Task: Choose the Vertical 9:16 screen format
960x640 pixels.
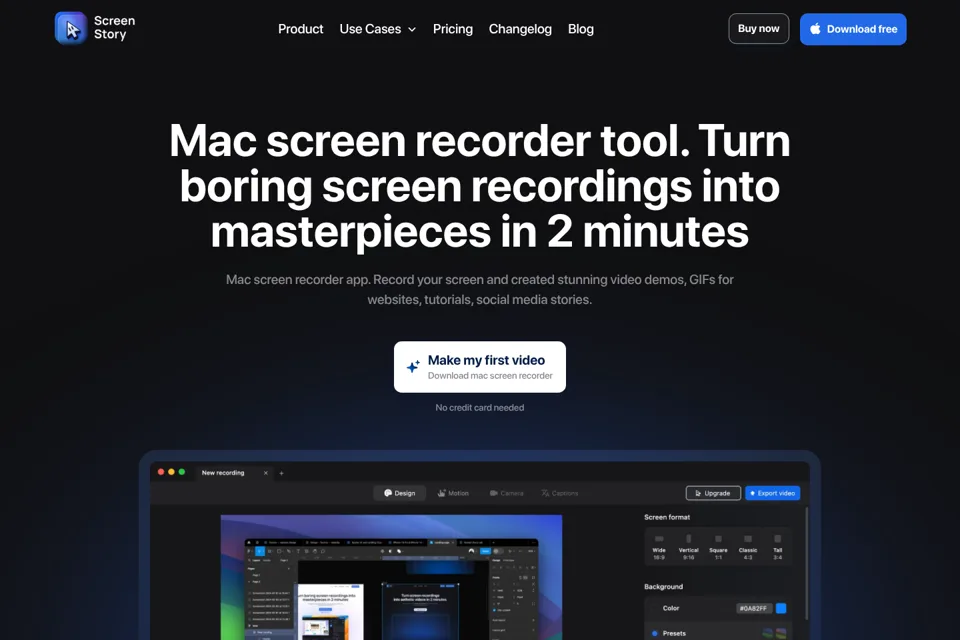Action: pyautogui.click(x=689, y=546)
